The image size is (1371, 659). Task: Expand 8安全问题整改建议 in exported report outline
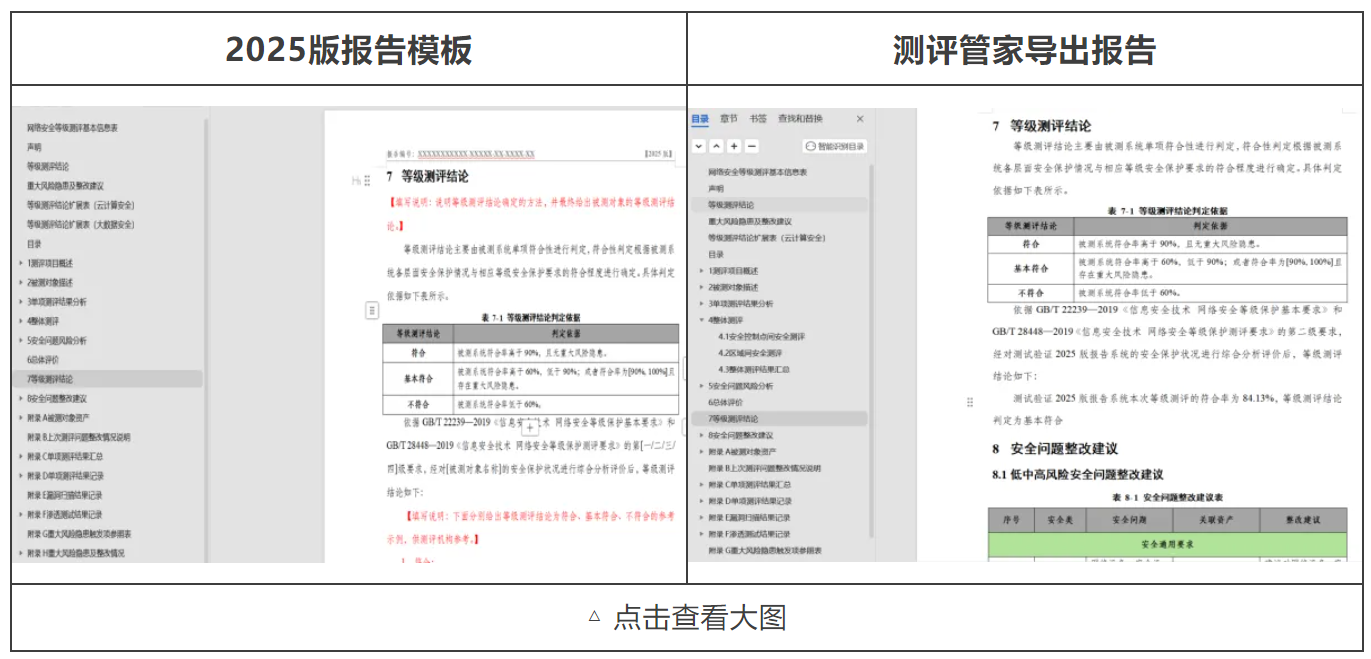click(702, 435)
